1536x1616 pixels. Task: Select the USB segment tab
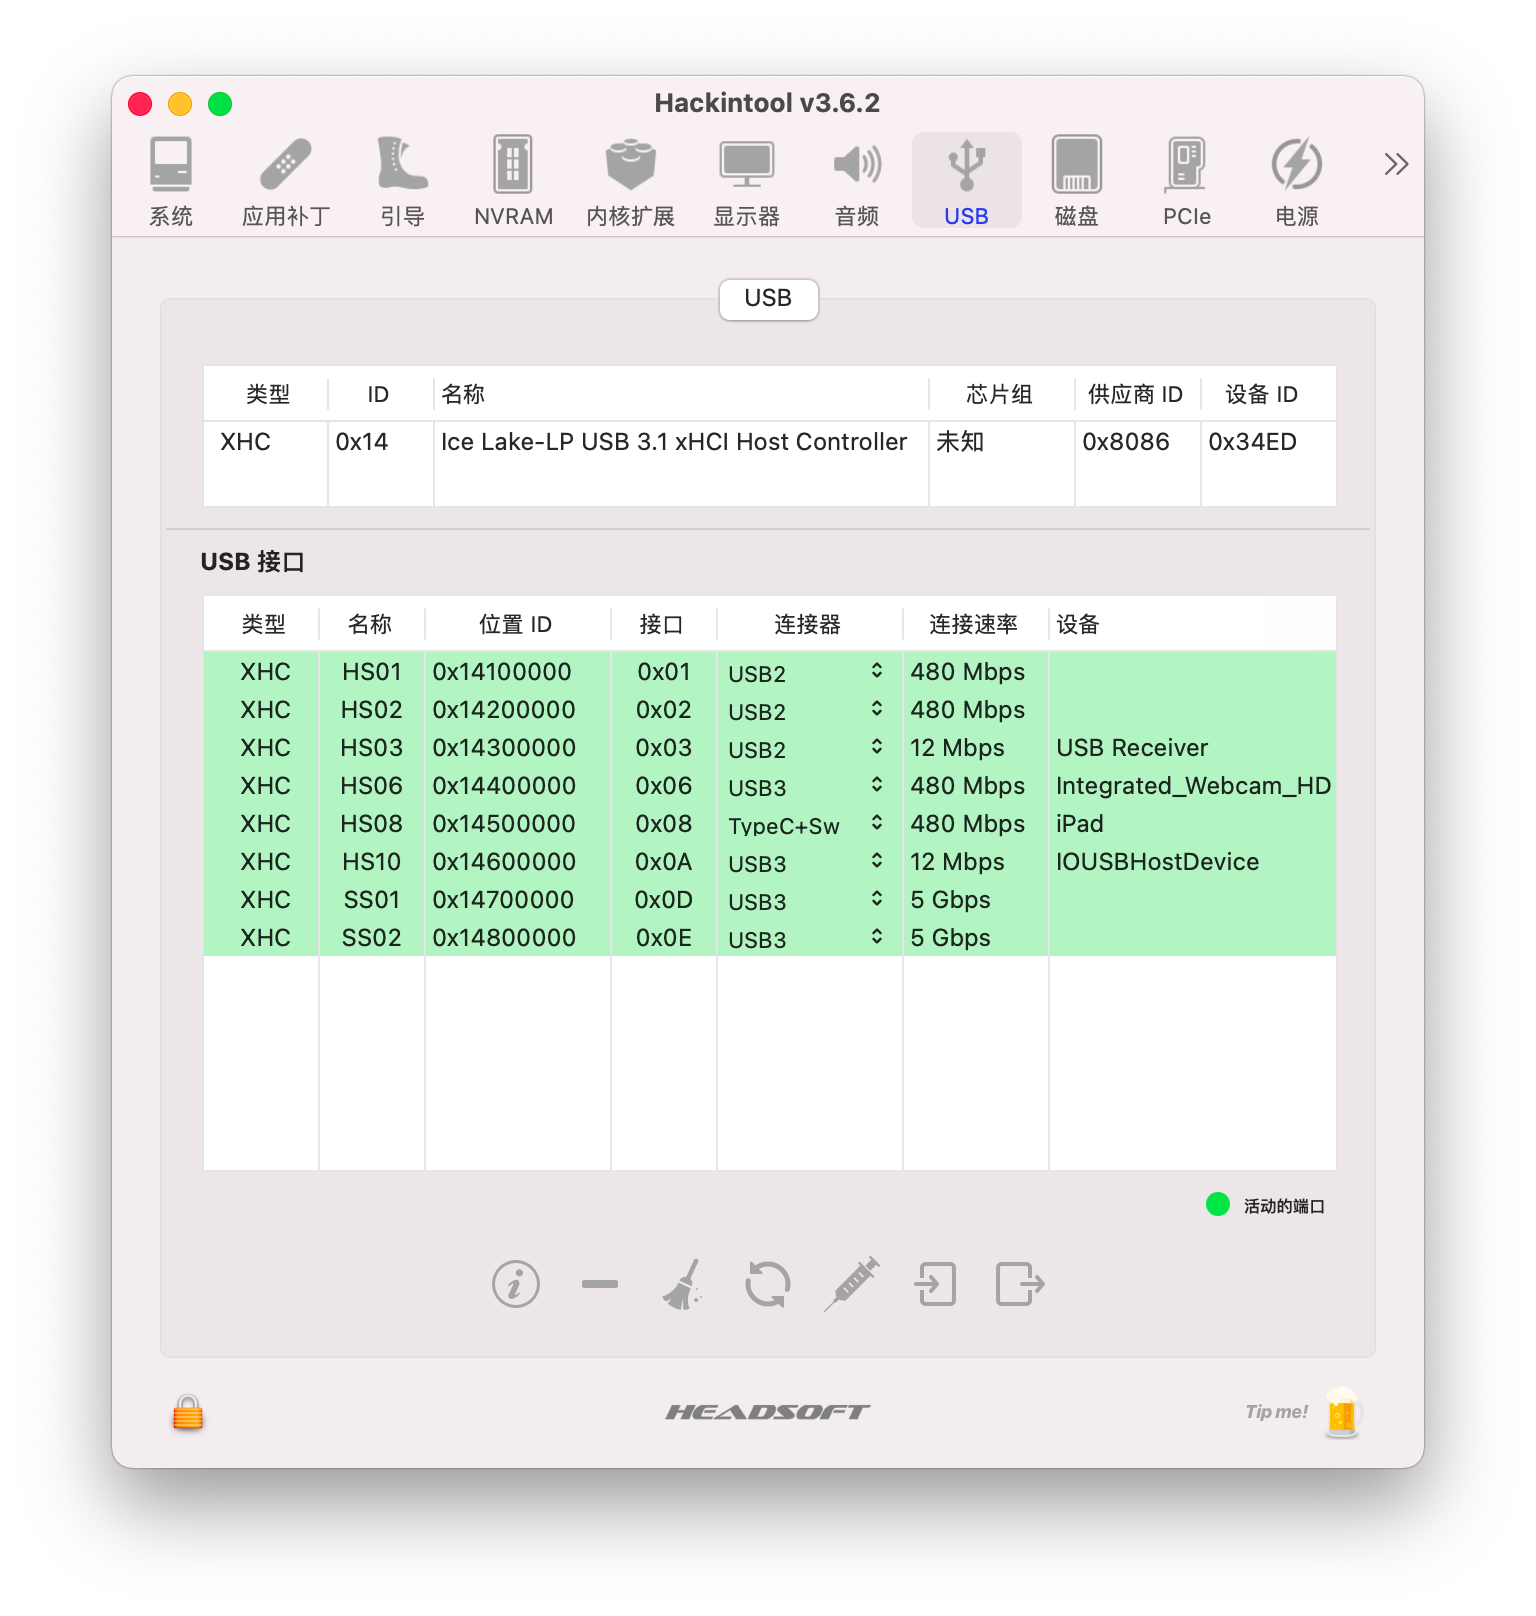768,299
